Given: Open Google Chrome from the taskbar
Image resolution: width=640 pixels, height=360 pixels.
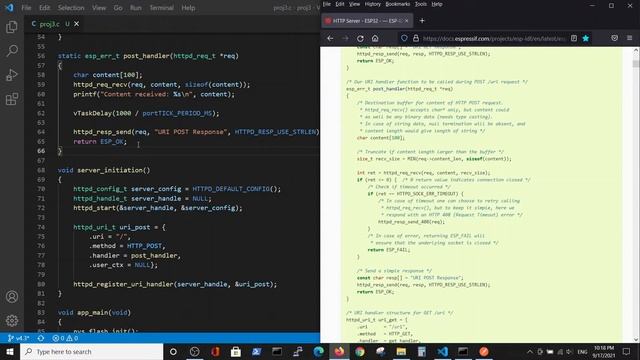Looking at the screenshot, I should coord(360,351).
